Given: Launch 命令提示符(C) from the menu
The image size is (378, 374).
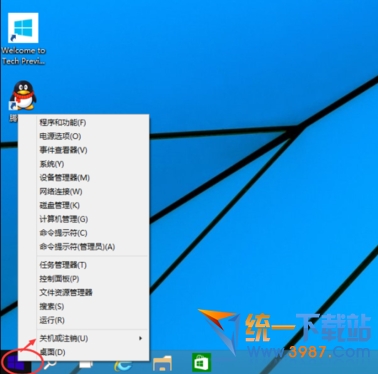Looking at the screenshot, I should click(83, 233).
